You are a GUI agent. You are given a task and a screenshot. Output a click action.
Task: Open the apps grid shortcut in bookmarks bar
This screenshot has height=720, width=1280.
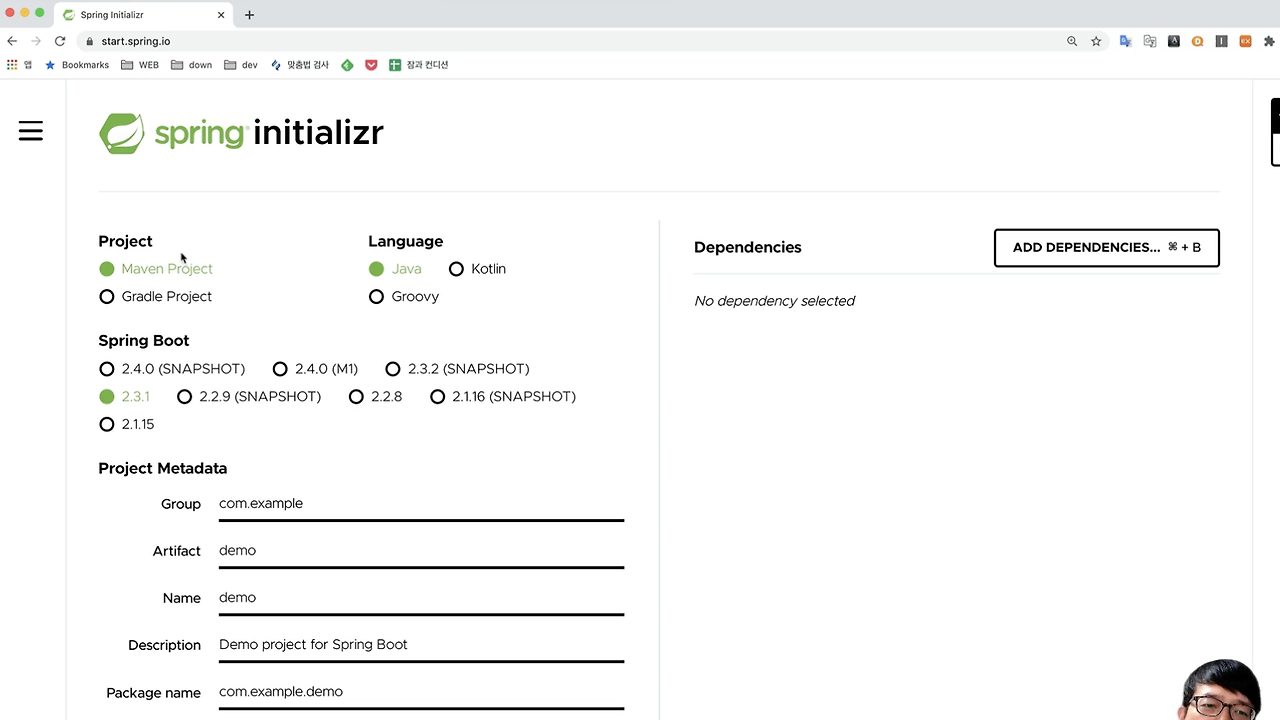pyautogui.click(x=12, y=65)
